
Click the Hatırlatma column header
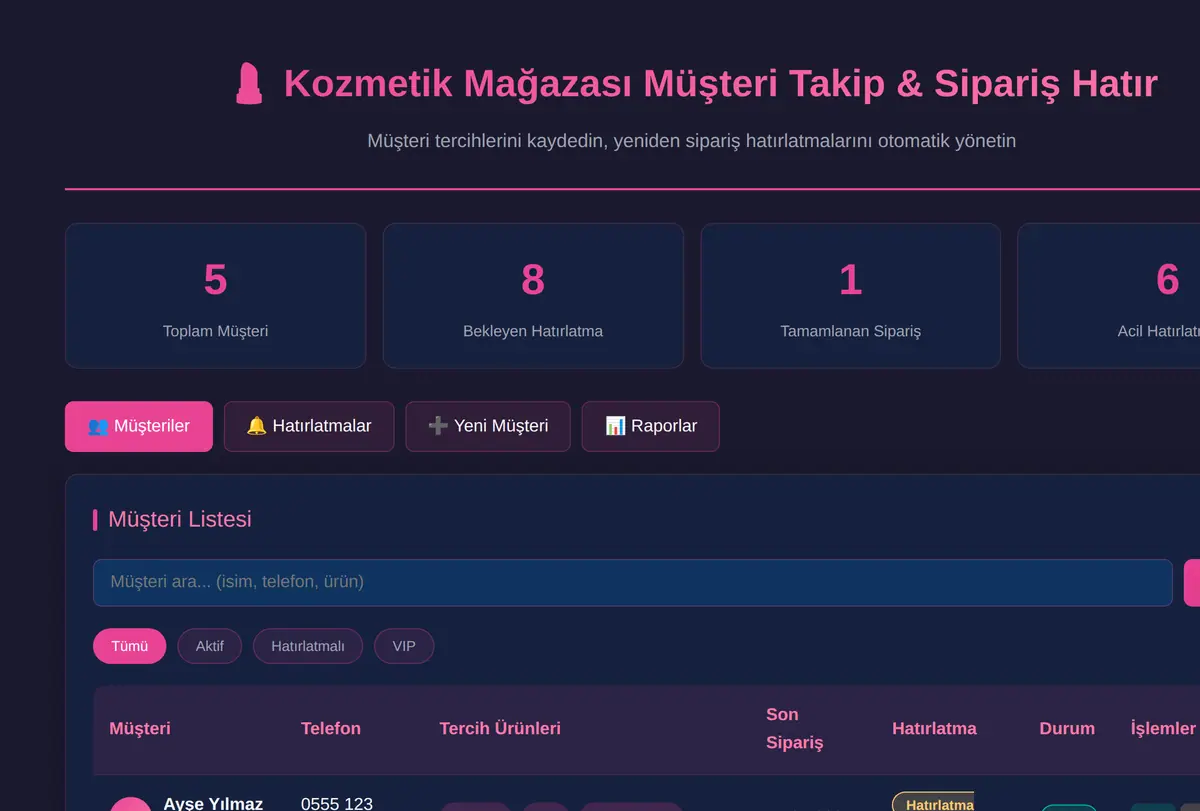coord(934,728)
